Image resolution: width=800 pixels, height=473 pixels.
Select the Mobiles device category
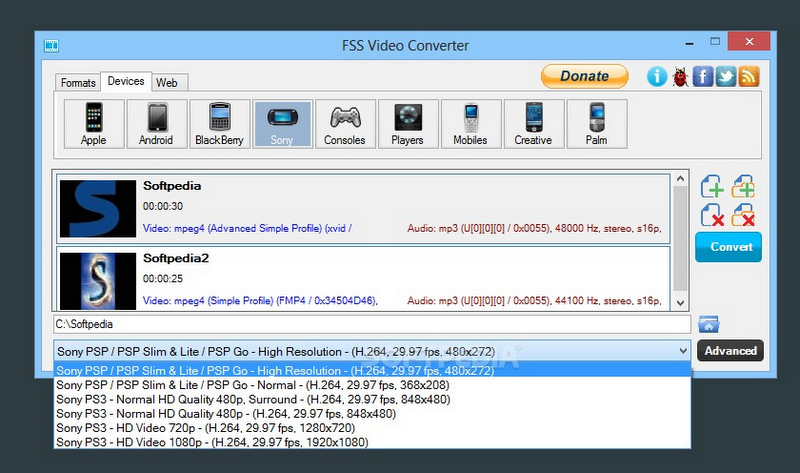(x=470, y=124)
